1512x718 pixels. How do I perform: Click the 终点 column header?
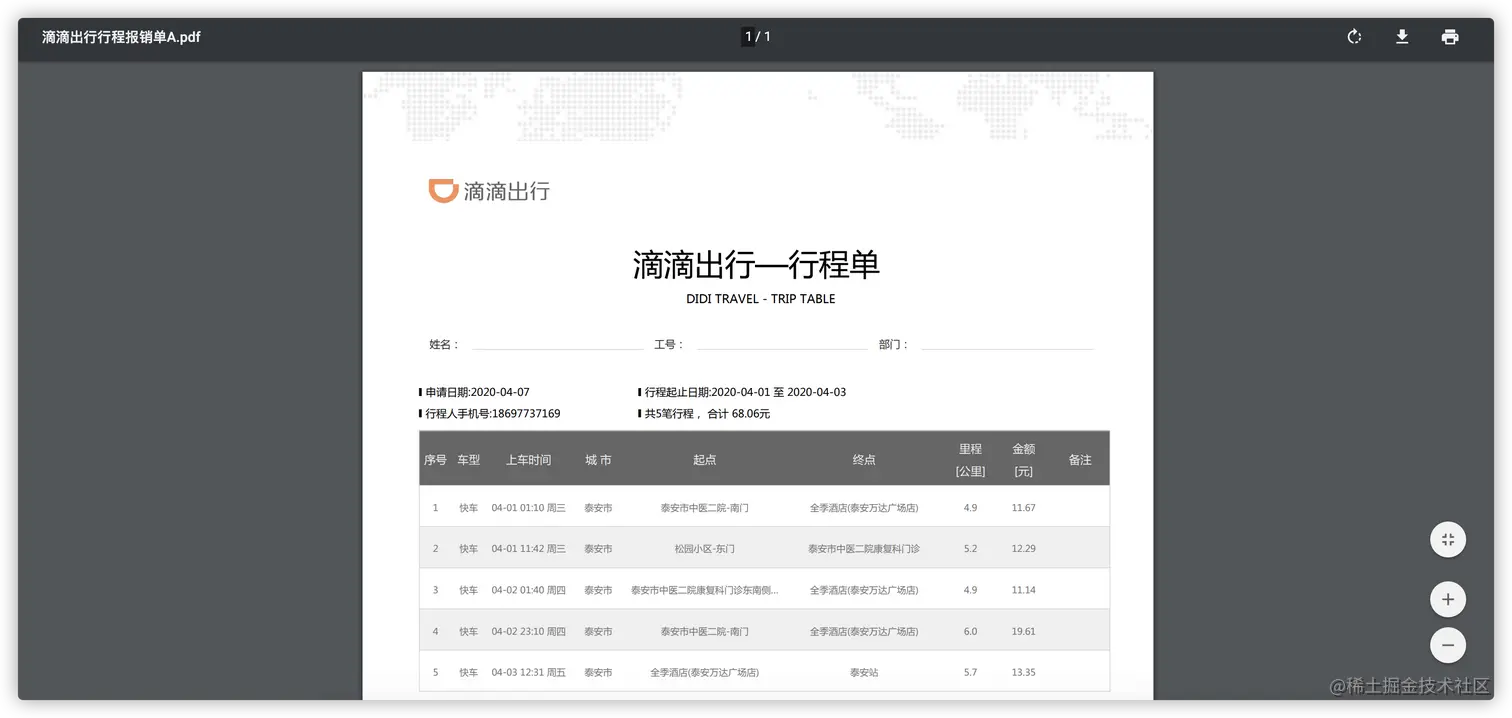click(x=864, y=460)
